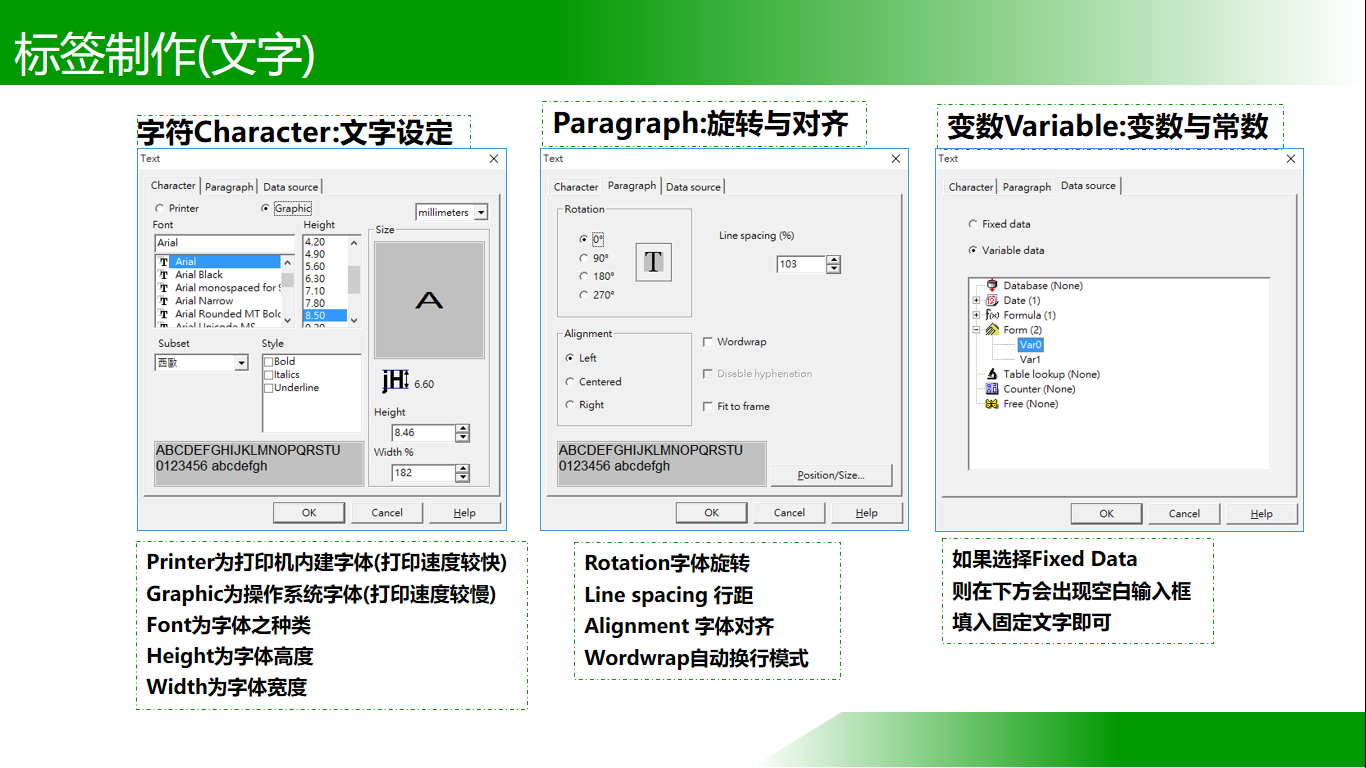Click the Database icon in data source tree
The height and width of the screenshot is (768, 1366).
[x=992, y=286]
